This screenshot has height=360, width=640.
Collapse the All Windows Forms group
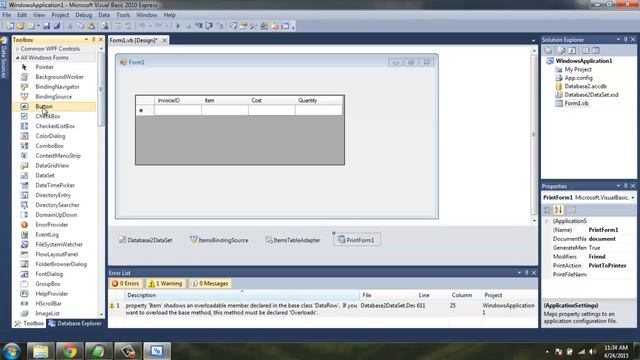tap(18, 58)
